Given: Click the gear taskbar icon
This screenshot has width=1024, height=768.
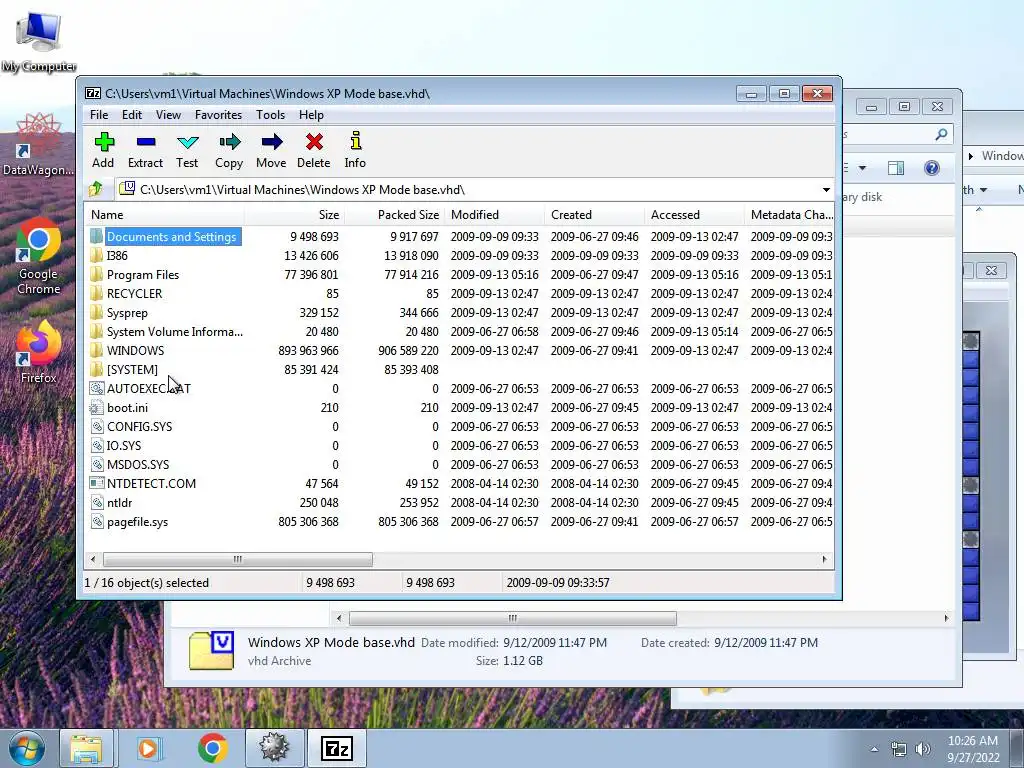Looking at the screenshot, I should (x=274, y=748).
